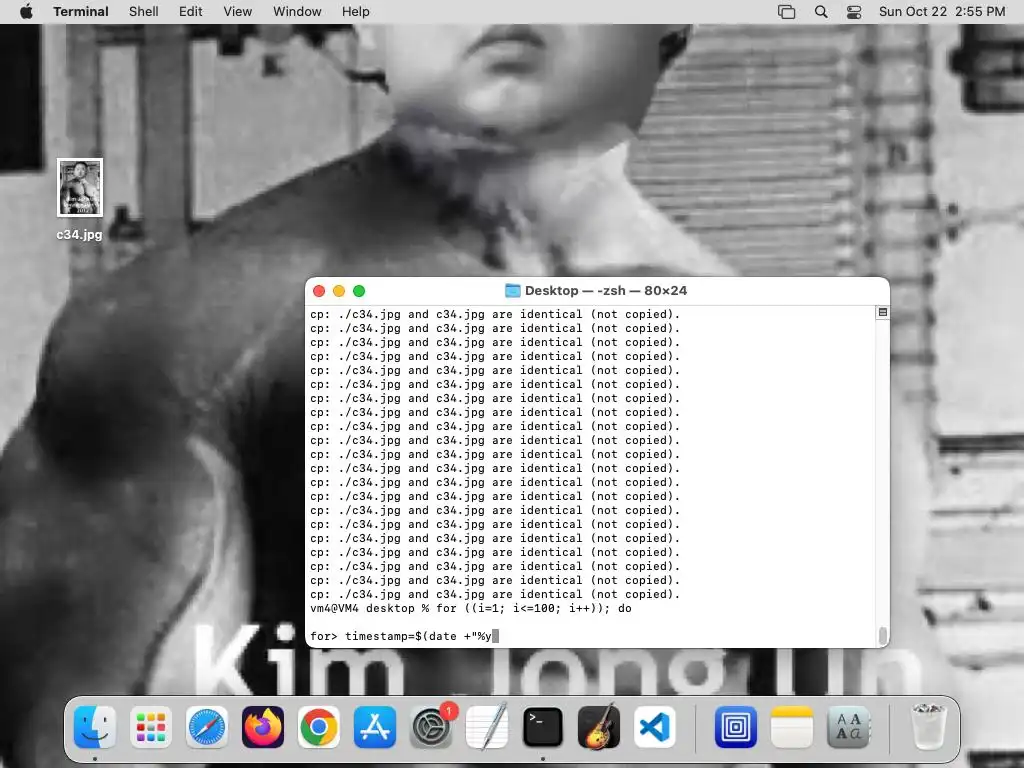Open the Edit menu
Screen dimensions: 1024x768
click(191, 12)
